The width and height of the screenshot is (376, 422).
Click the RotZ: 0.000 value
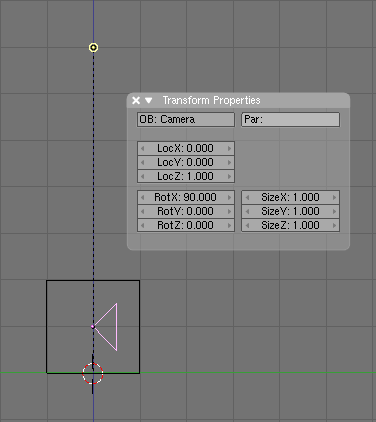pyautogui.click(x=185, y=225)
